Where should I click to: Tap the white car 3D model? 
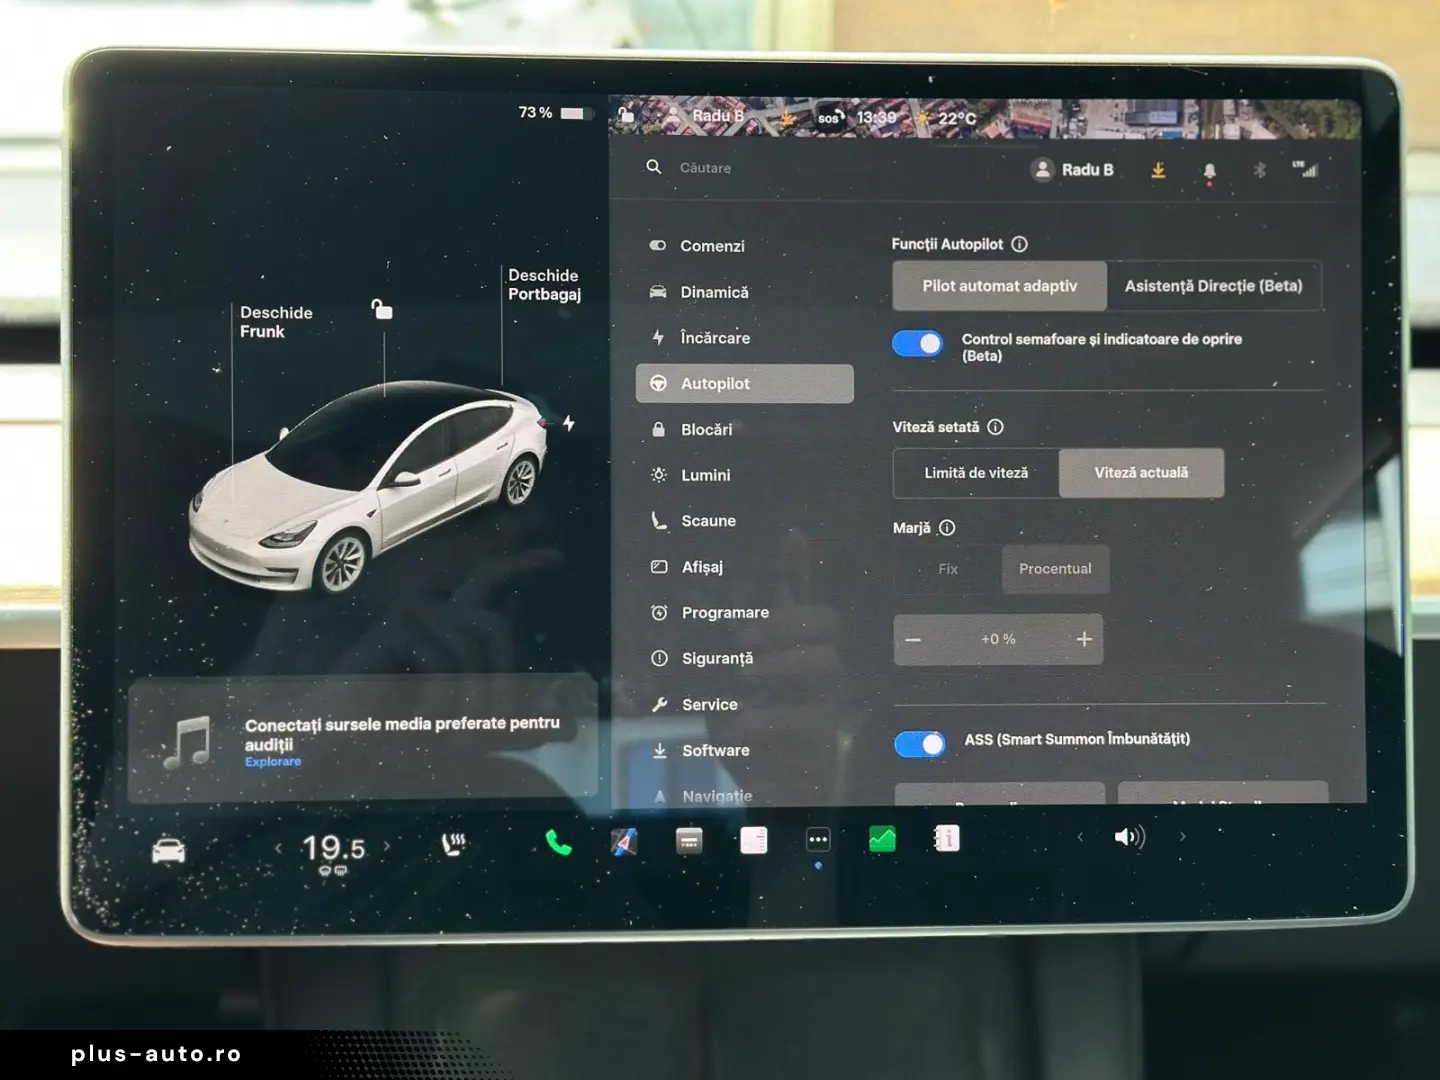368,489
